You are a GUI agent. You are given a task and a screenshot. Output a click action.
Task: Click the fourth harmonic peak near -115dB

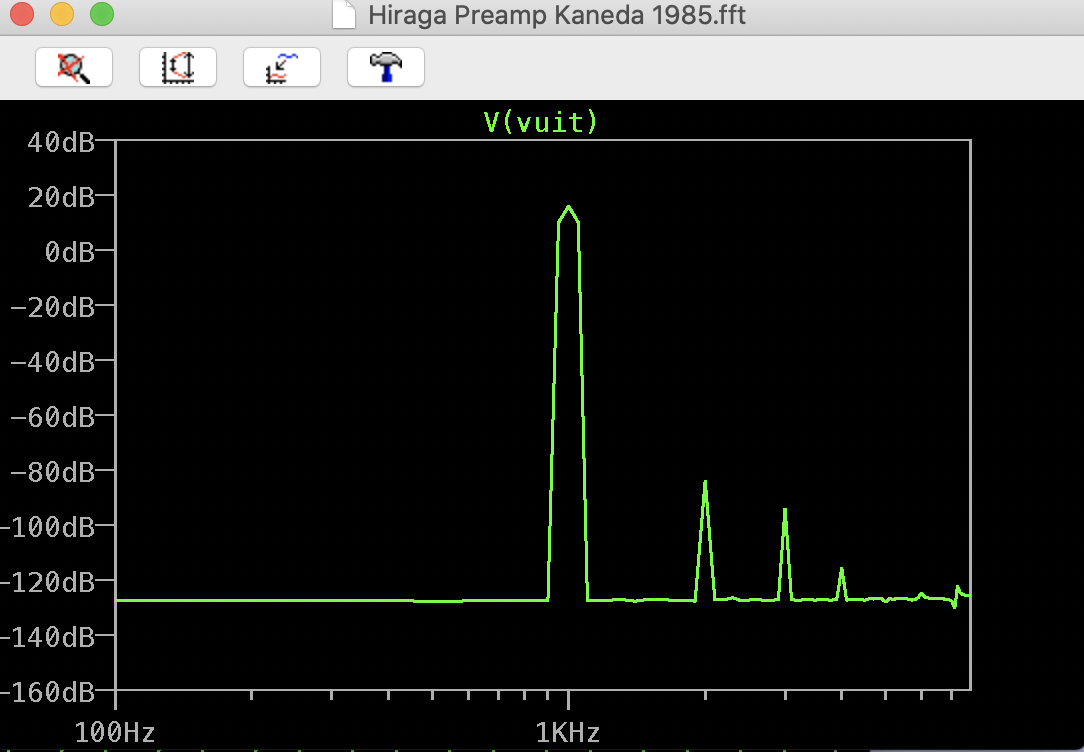[x=841, y=570]
